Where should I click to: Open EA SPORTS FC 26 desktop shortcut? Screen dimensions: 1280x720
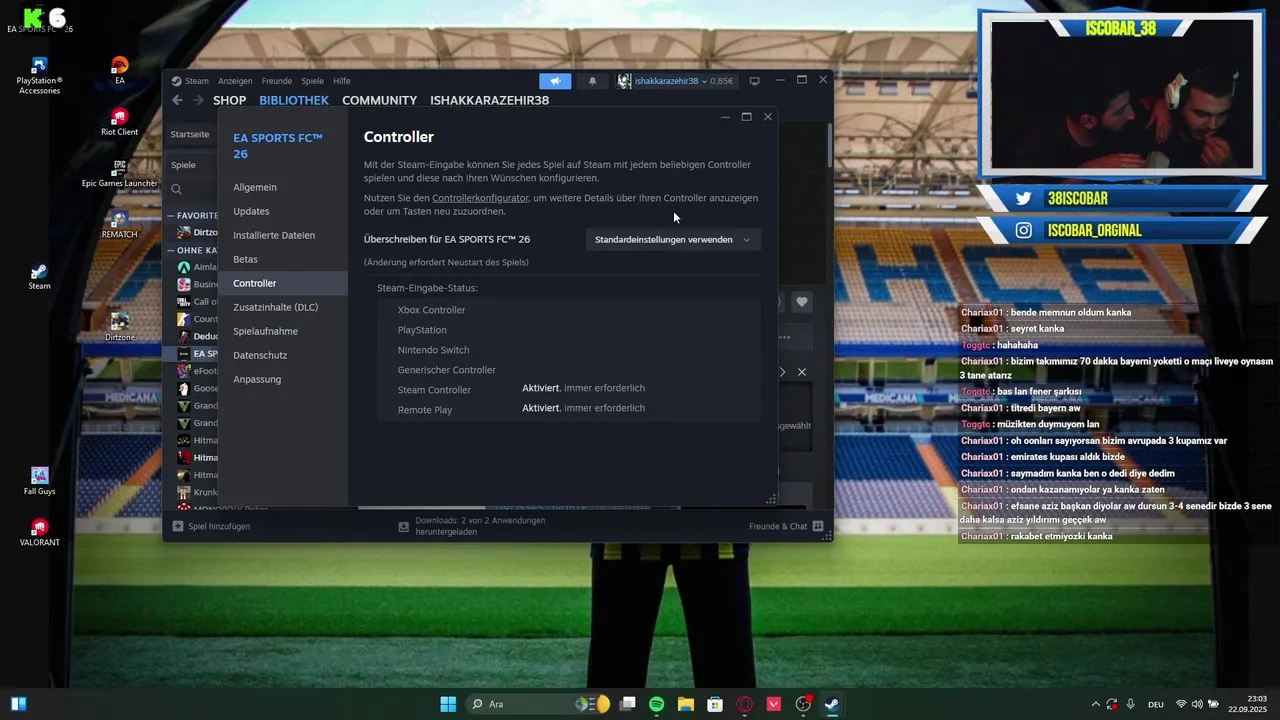[x=39, y=18]
